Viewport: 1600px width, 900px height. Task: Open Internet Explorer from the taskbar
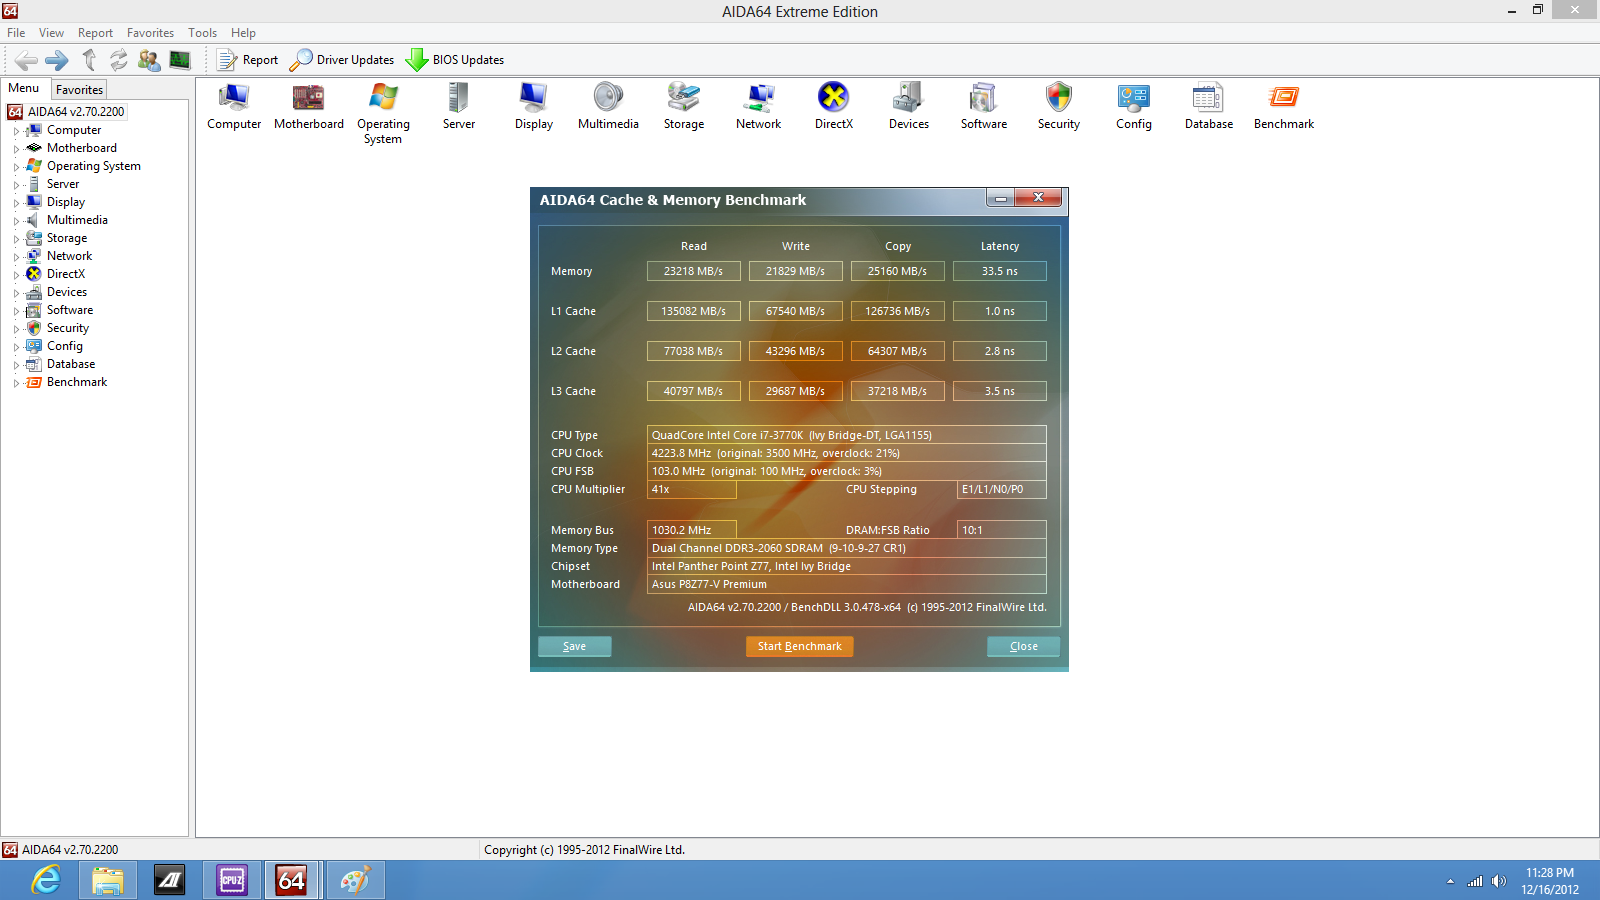[46, 881]
